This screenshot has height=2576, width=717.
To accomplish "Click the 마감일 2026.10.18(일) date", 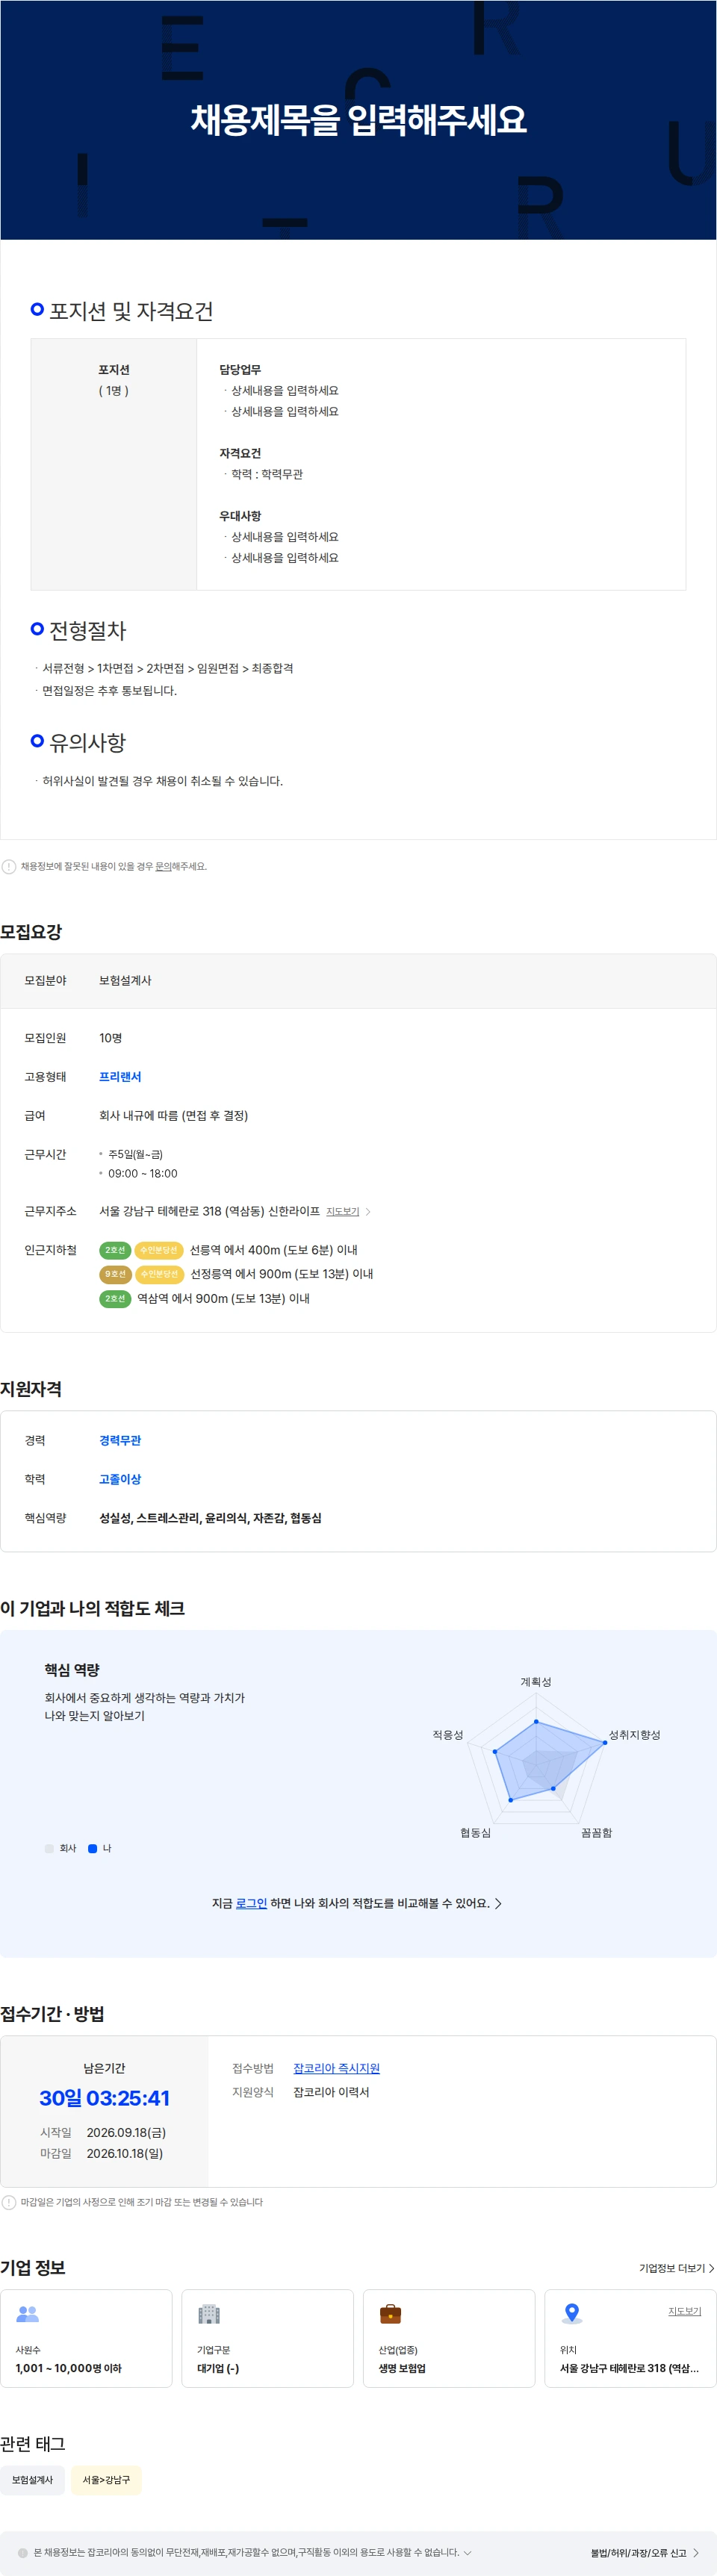I will pos(124,2153).
